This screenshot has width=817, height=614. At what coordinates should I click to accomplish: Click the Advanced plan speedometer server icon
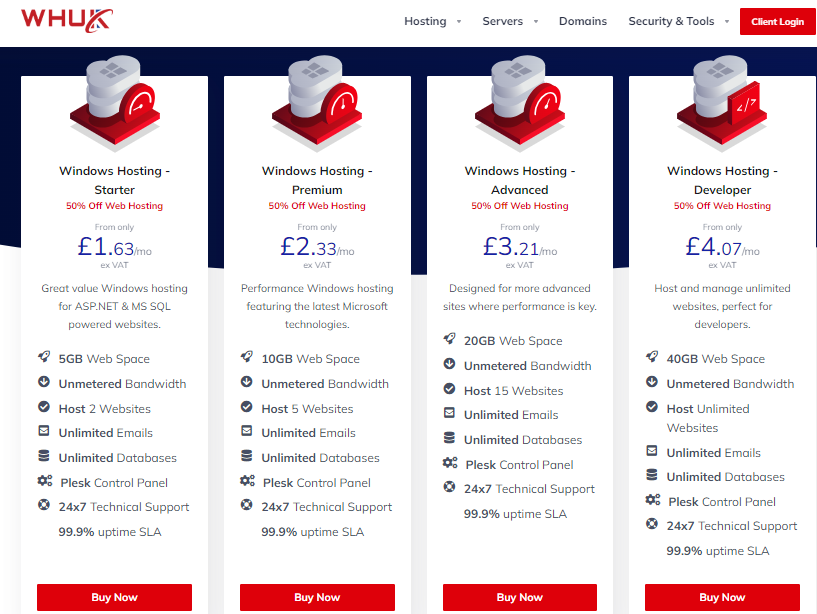[x=519, y=101]
